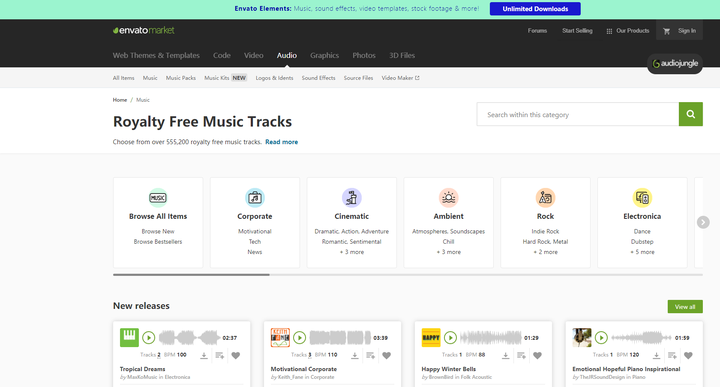Click the Browse All Items music icon
720x387 pixels.
point(158,198)
